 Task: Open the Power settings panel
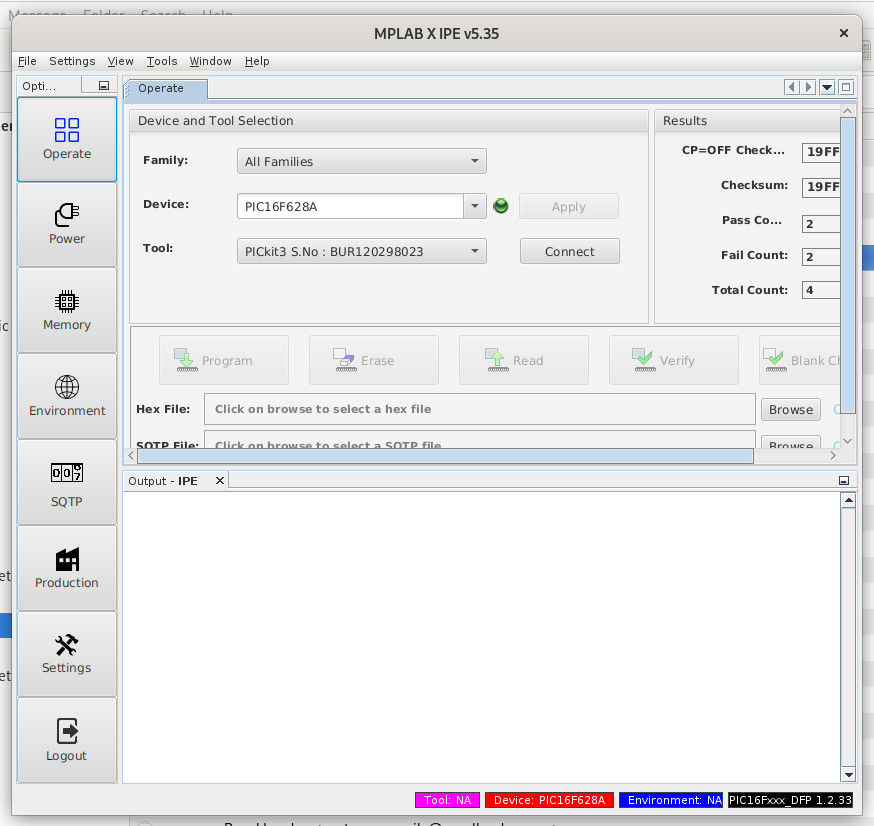67,225
